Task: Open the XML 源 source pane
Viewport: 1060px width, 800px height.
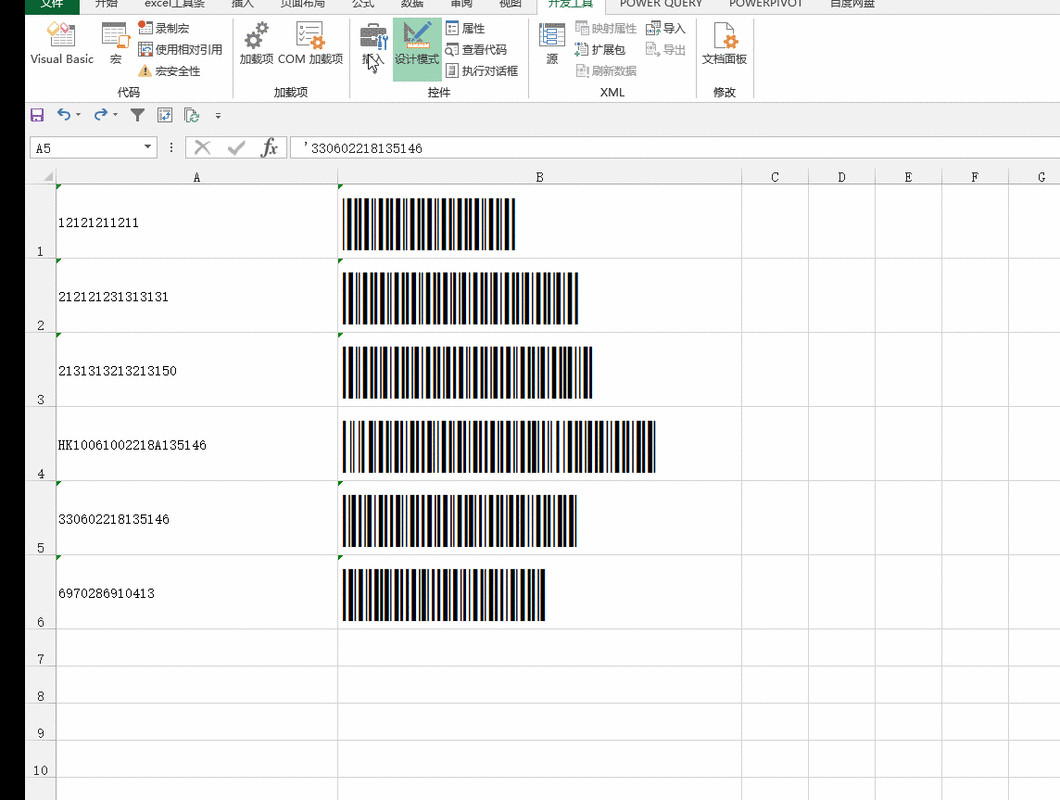Action: pos(552,44)
